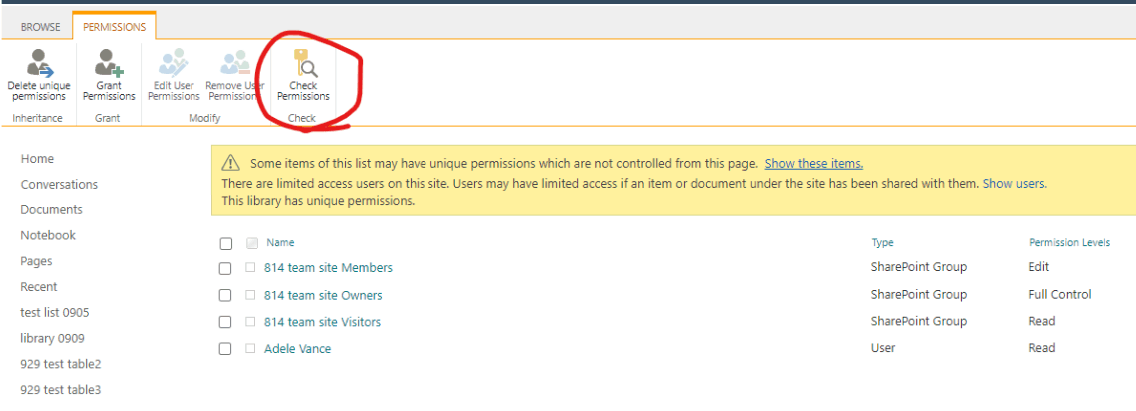This screenshot has height=411, width=1136.
Task: Open 929 test table3 in navigation
Action: click(61, 390)
